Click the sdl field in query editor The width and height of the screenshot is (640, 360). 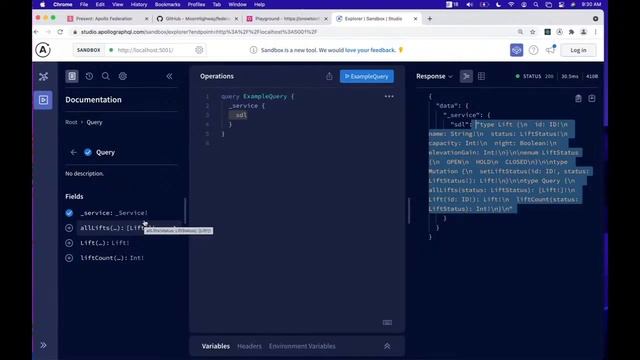tap(241, 115)
